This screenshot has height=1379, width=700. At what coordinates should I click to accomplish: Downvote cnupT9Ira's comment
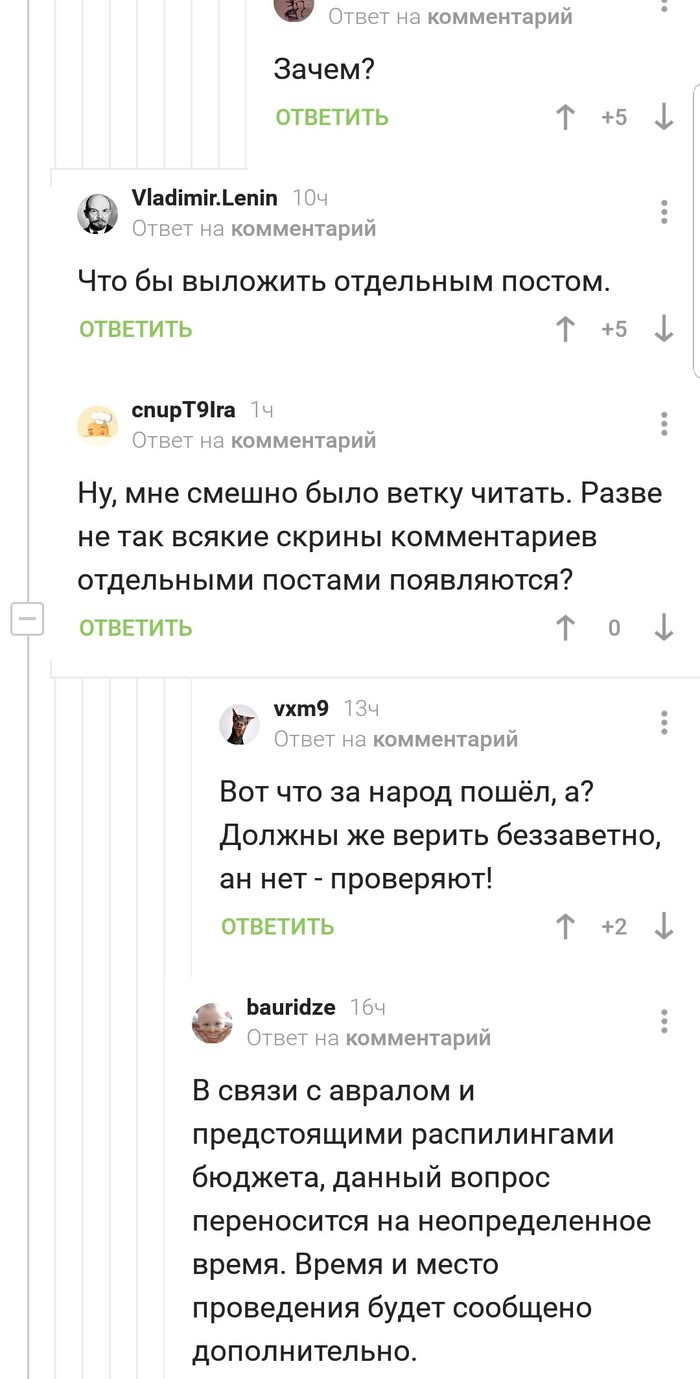pos(664,628)
